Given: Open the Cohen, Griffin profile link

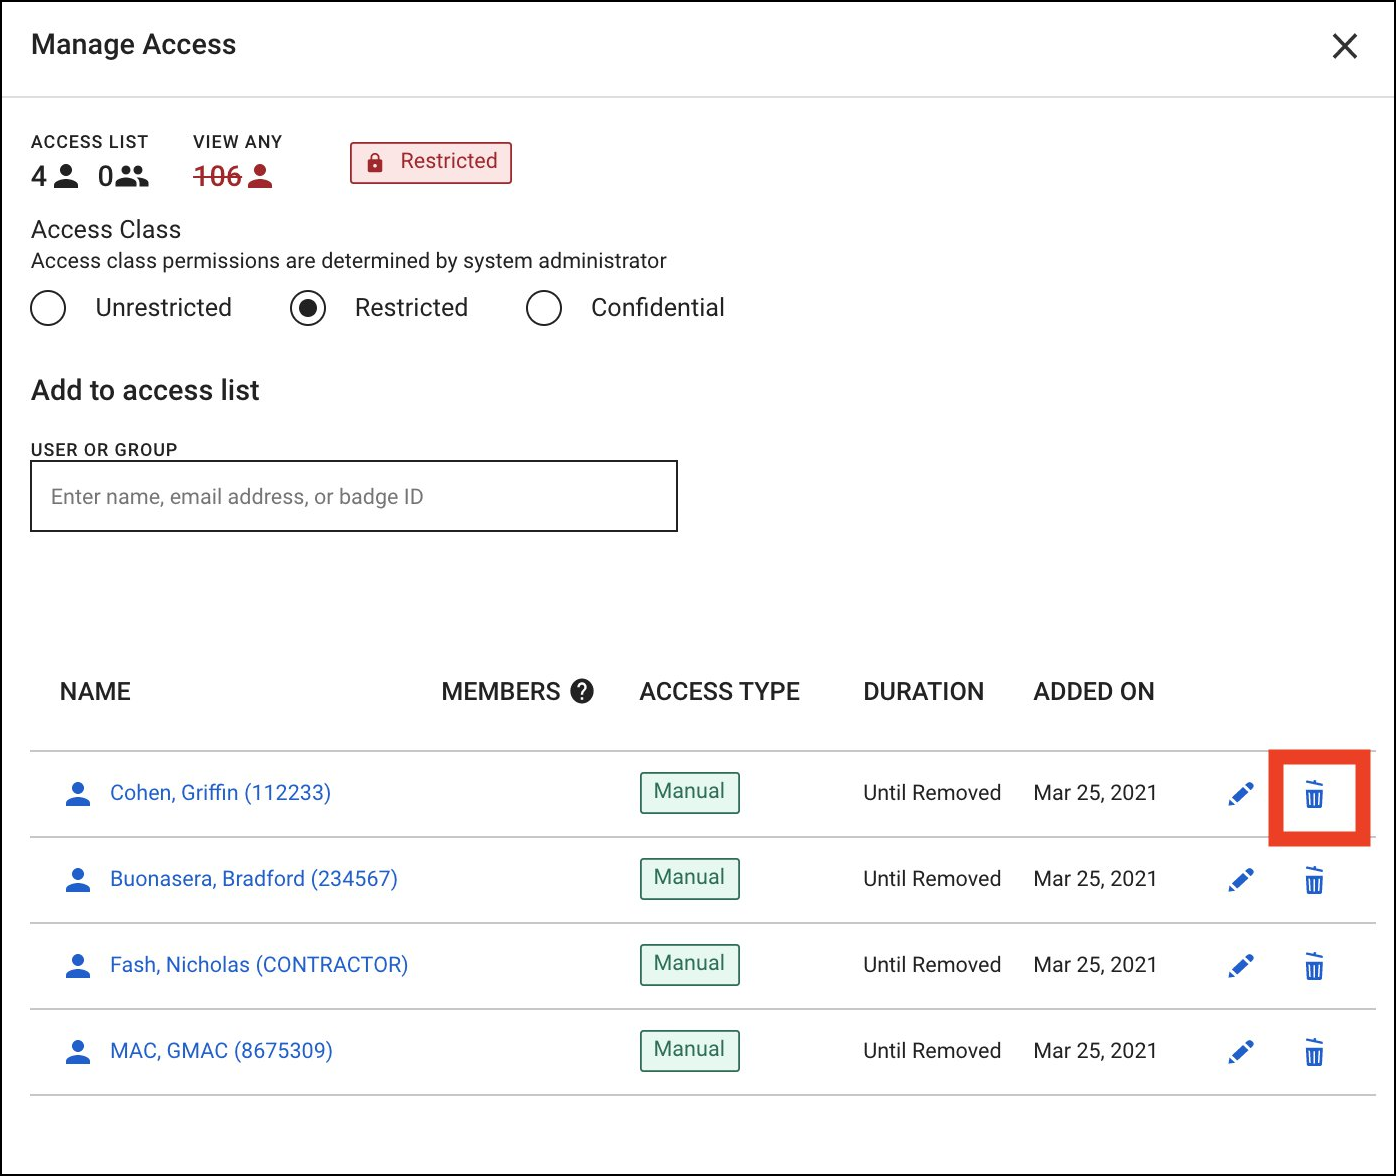Looking at the screenshot, I should click(220, 793).
